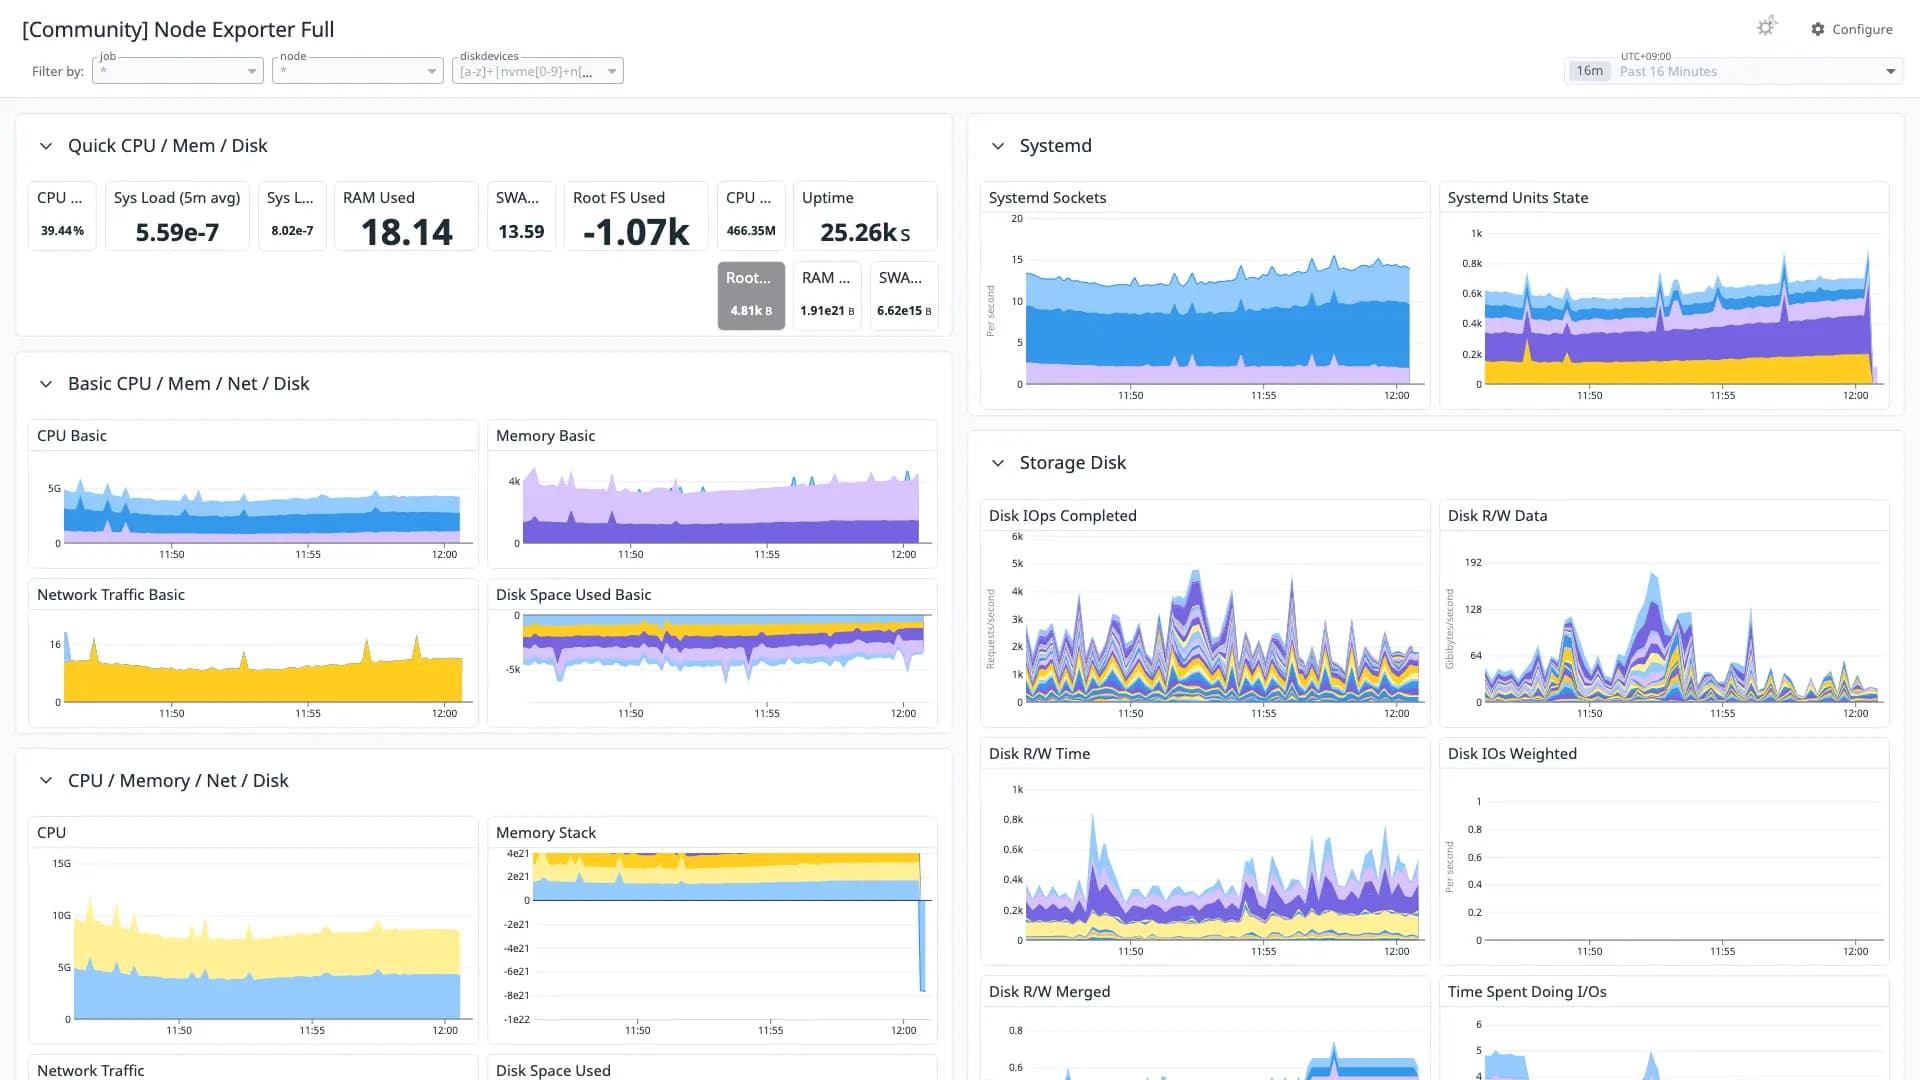Viewport: 1920px width, 1080px height.
Task: Open the diskdevices filter dropdown
Action: (538, 71)
